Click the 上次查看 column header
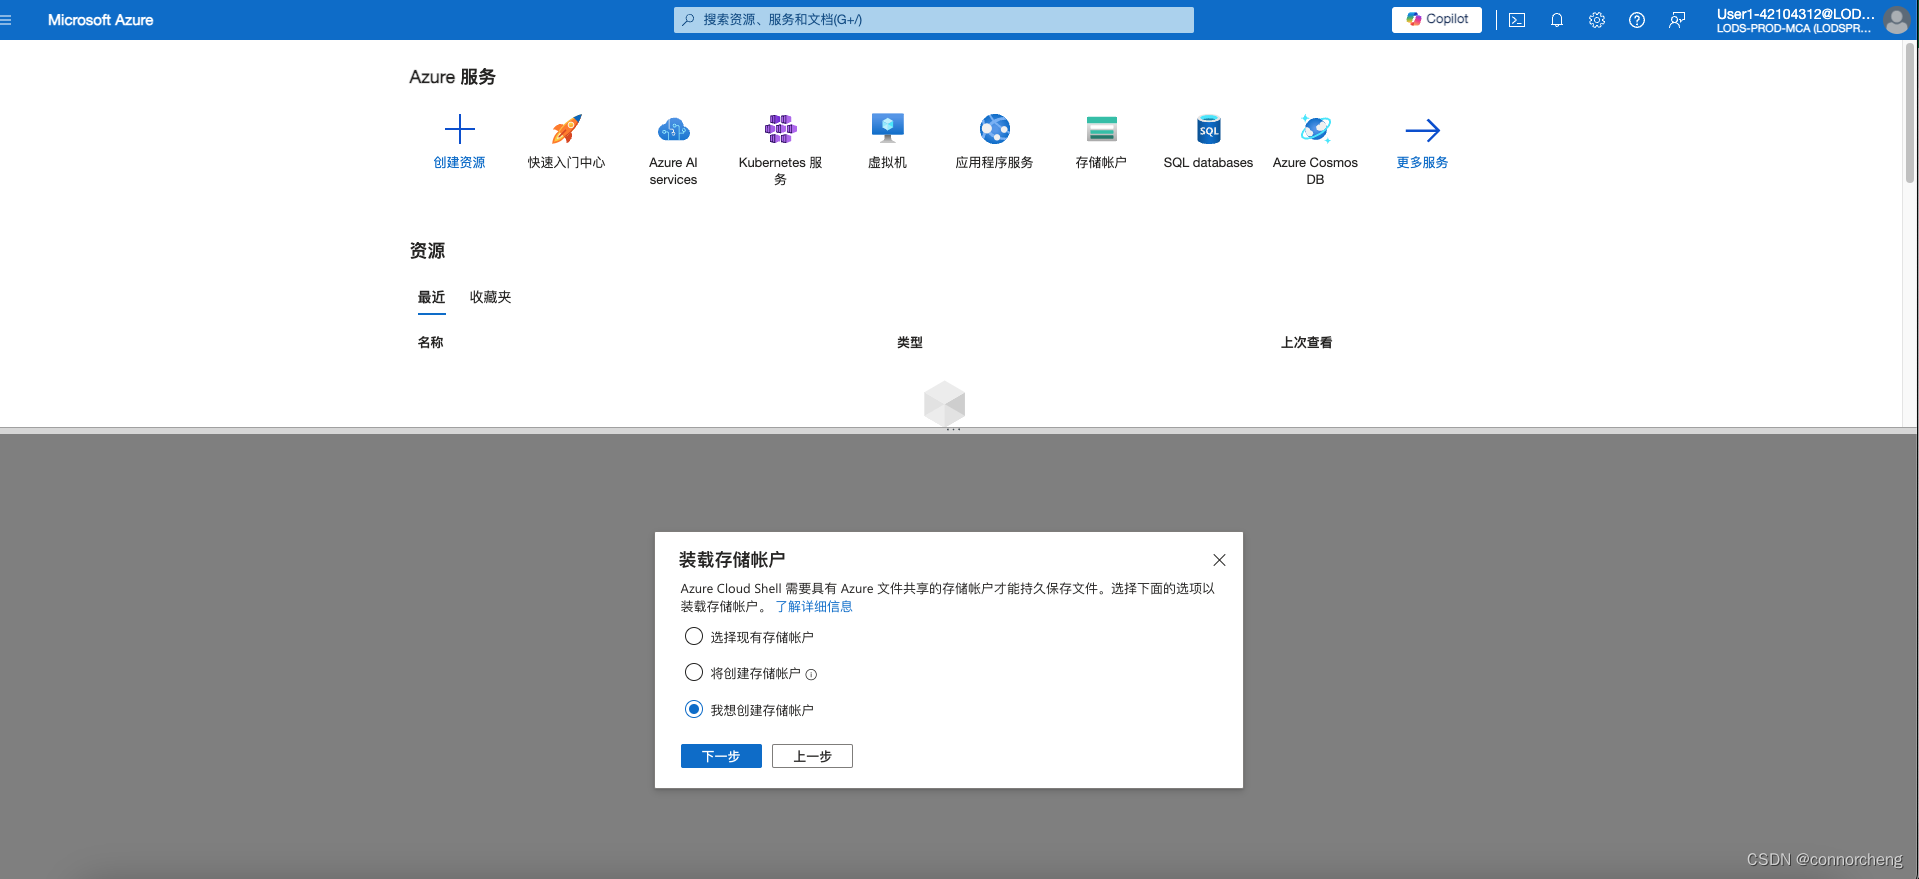Image resolution: width=1919 pixels, height=879 pixels. click(x=1306, y=342)
